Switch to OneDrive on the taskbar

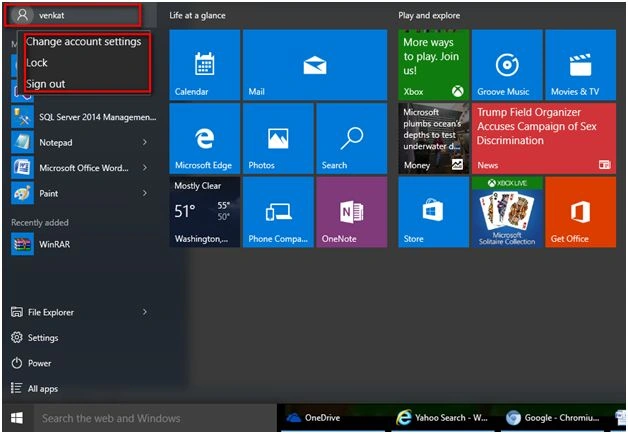click(x=332, y=418)
